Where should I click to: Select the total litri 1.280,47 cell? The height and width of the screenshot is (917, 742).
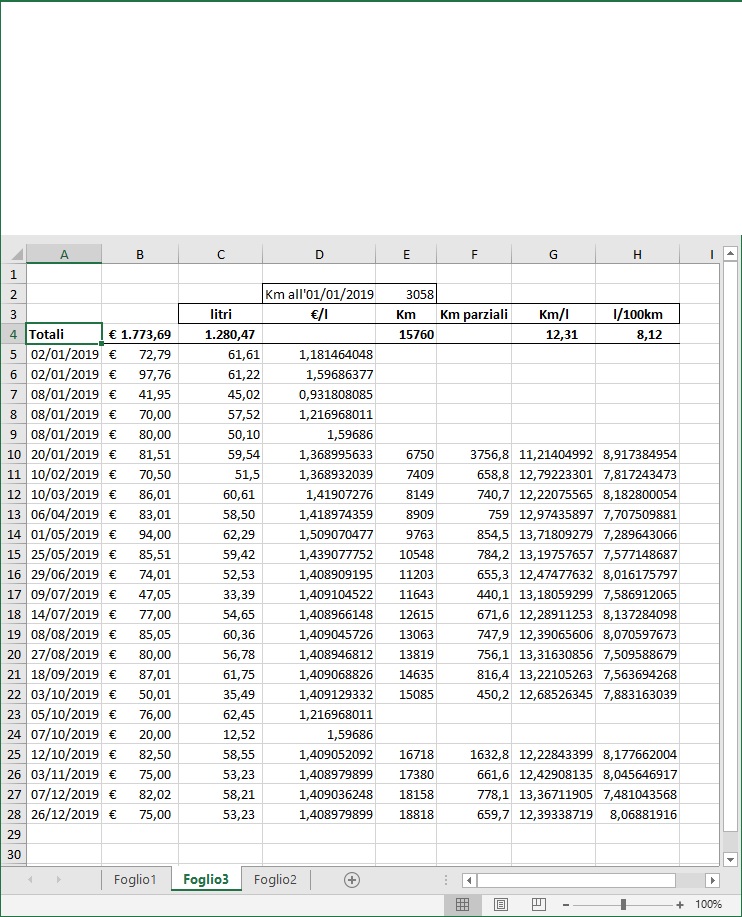pos(220,335)
